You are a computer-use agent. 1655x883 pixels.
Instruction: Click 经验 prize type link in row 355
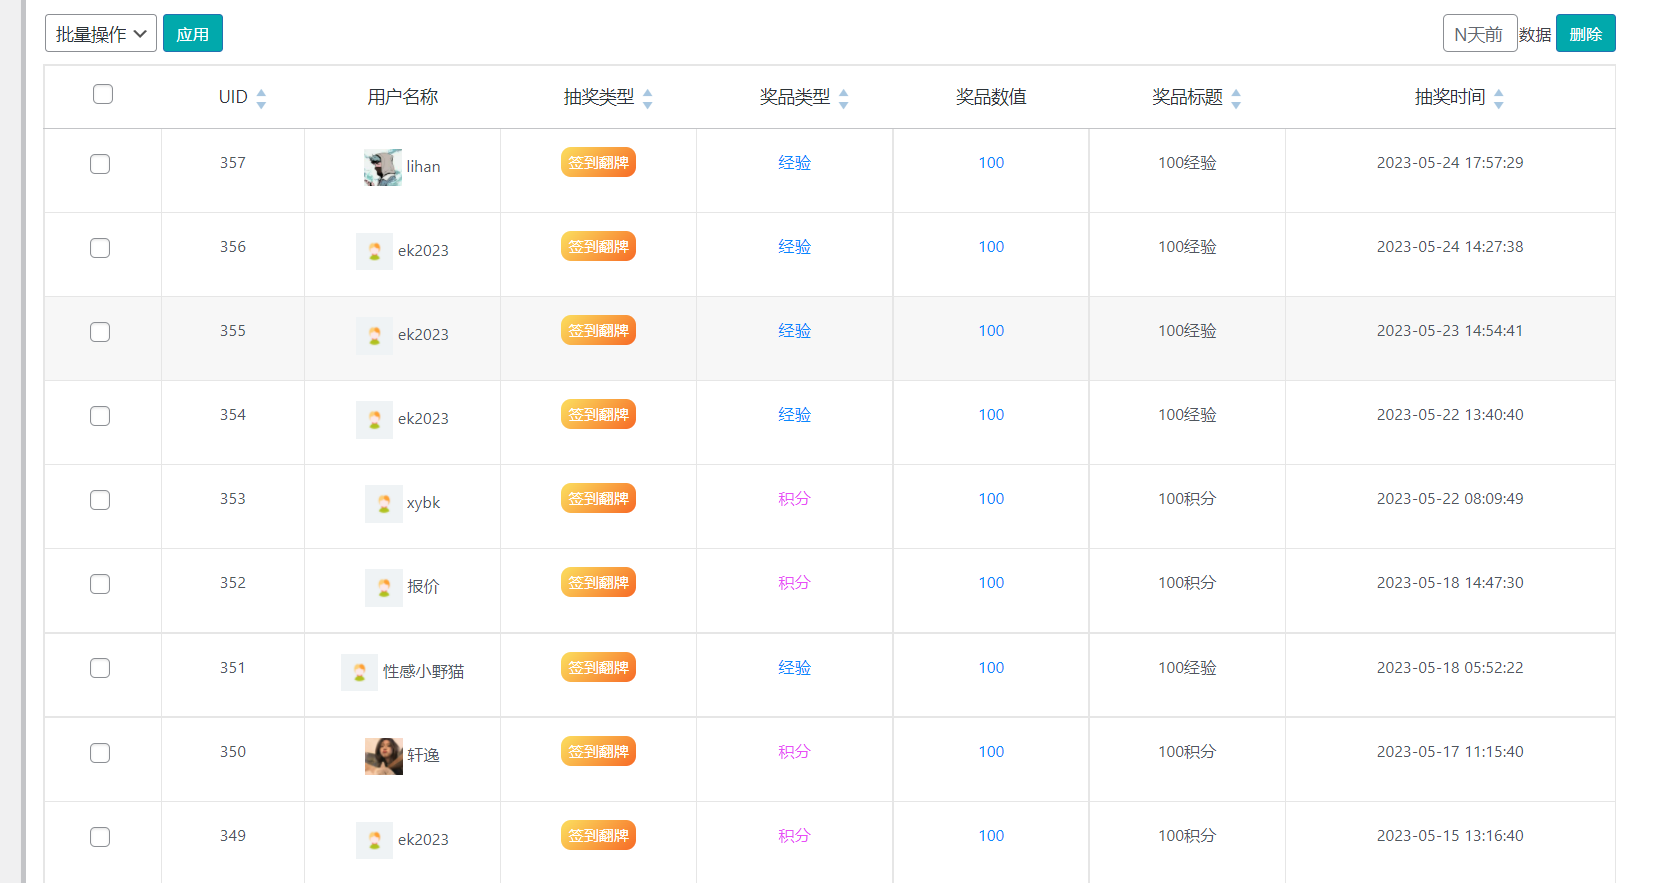(794, 331)
